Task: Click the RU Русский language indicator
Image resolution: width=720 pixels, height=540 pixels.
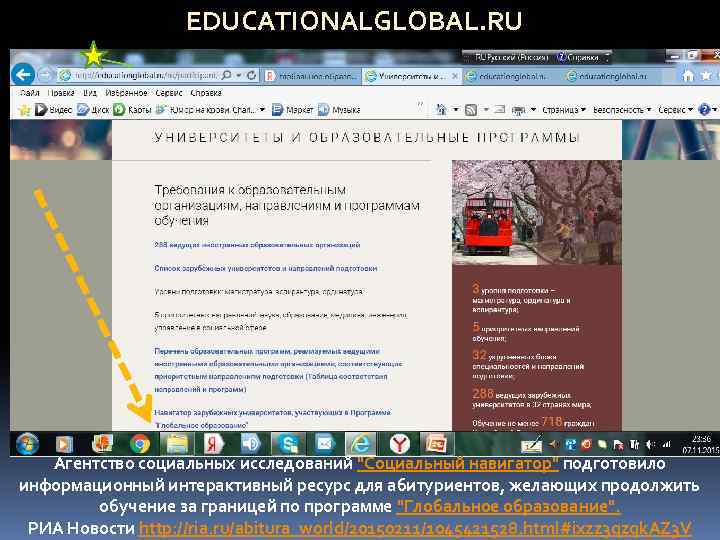Action: pos(512,57)
